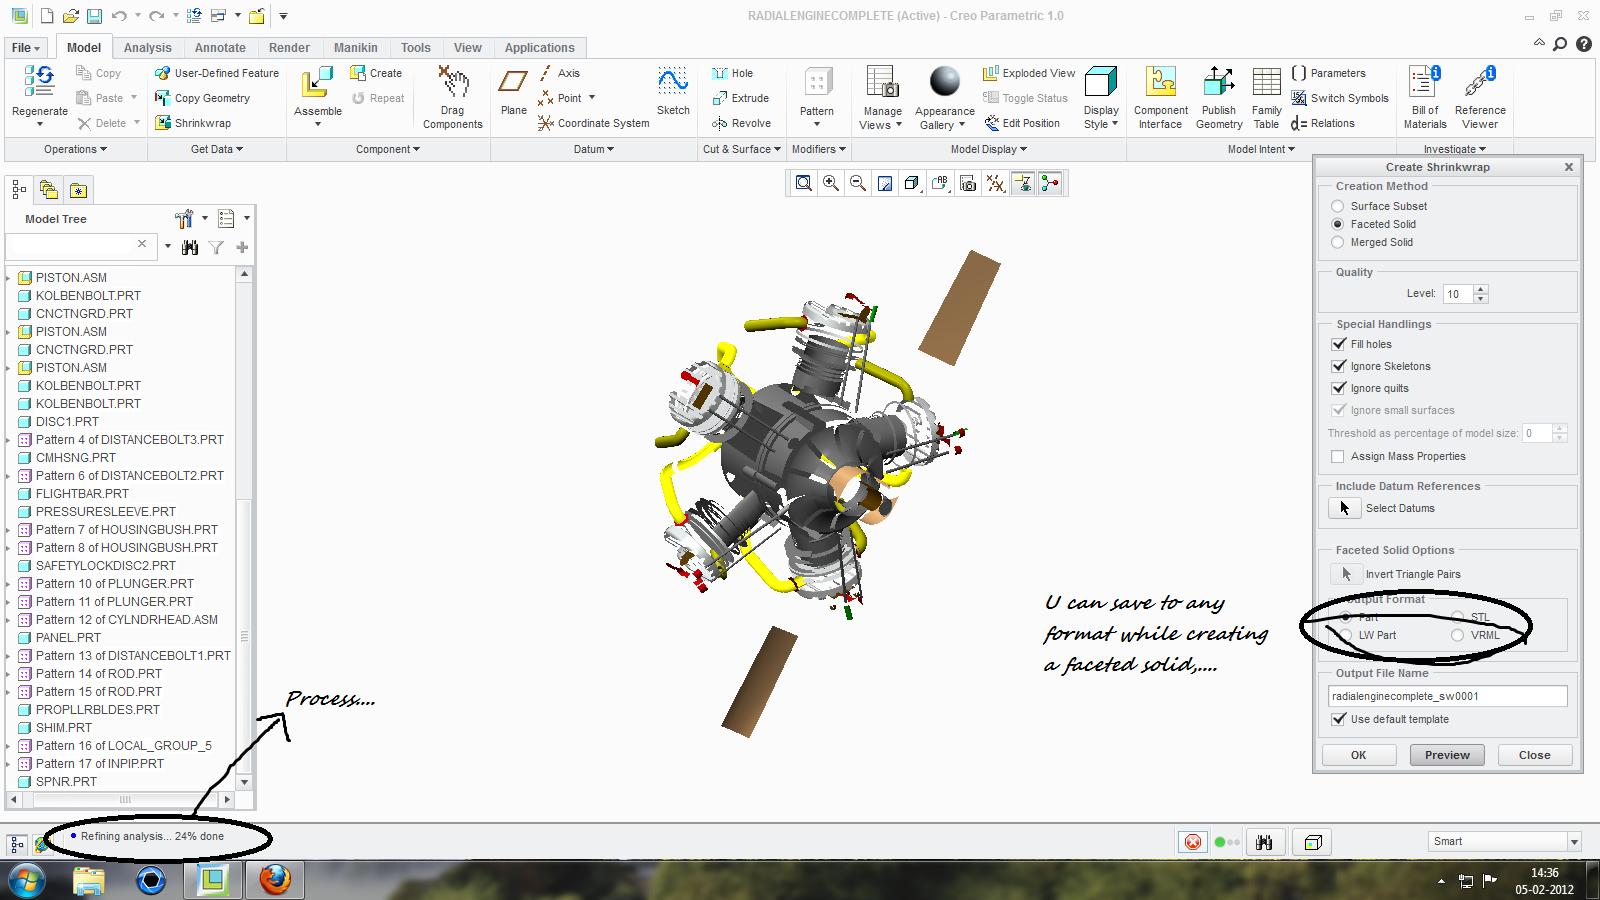Select Surface Subset creation method
Image resolution: width=1600 pixels, height=900 pixels.
(1338, 206)
